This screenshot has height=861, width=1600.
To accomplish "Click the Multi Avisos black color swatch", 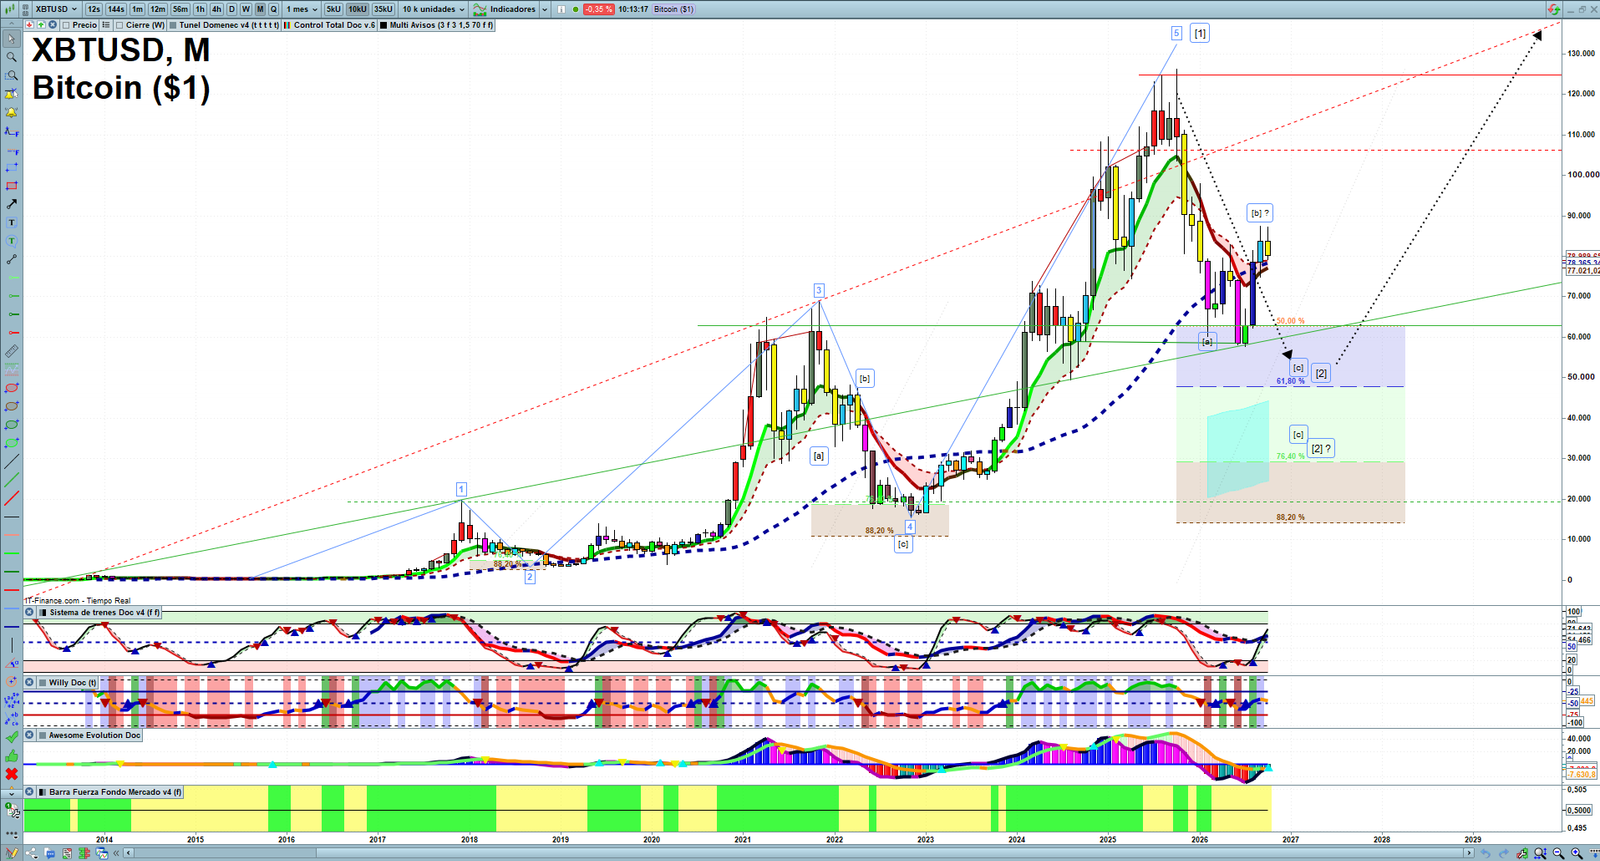I will click(383, 25).
